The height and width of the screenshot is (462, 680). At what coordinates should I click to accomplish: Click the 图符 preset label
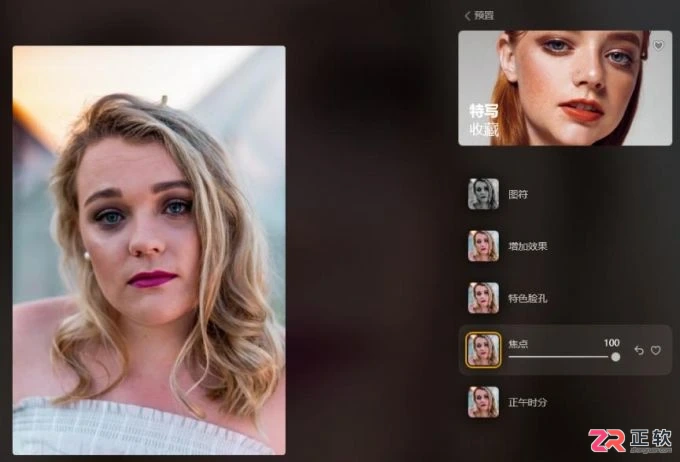click(518, 194)
